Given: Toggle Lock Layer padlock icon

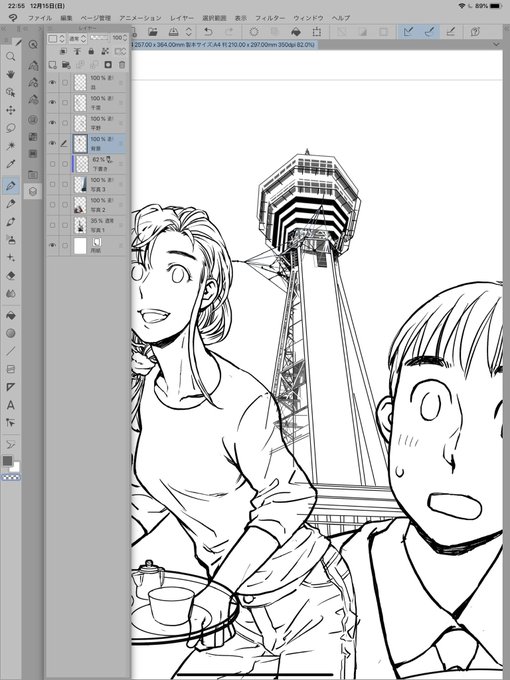Looking at the screenshot, I should 91,51.
